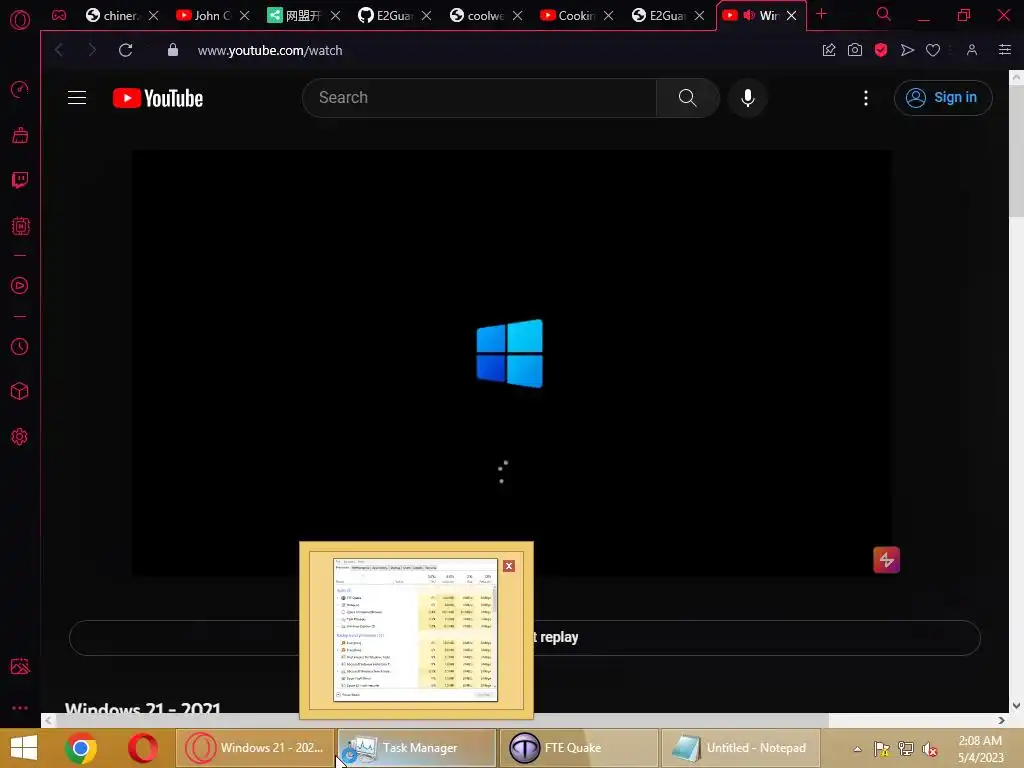This screenshot has height=768, width=1024.
Task: Click the lock site info icon
Action: [x=173, y=50]
